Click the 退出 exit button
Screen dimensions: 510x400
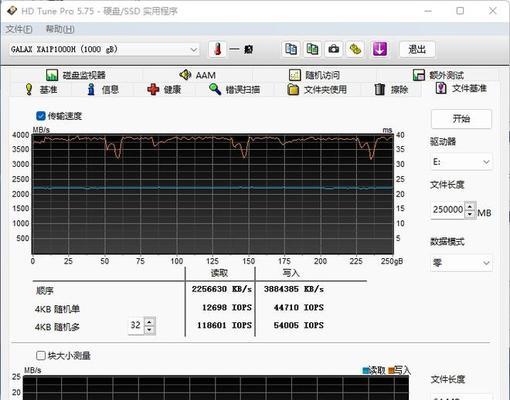[417, 49]
